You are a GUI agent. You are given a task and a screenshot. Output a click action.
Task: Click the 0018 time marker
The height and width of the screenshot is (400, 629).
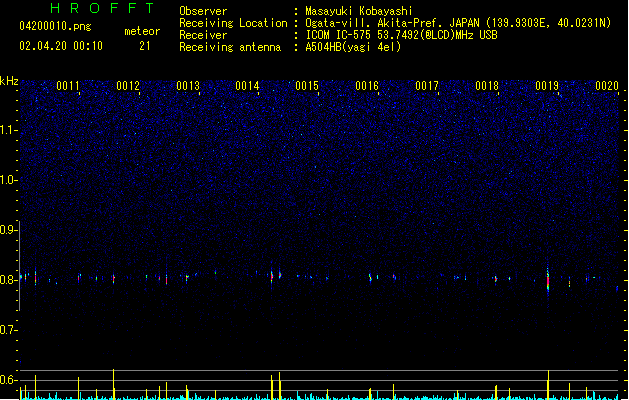487,86
